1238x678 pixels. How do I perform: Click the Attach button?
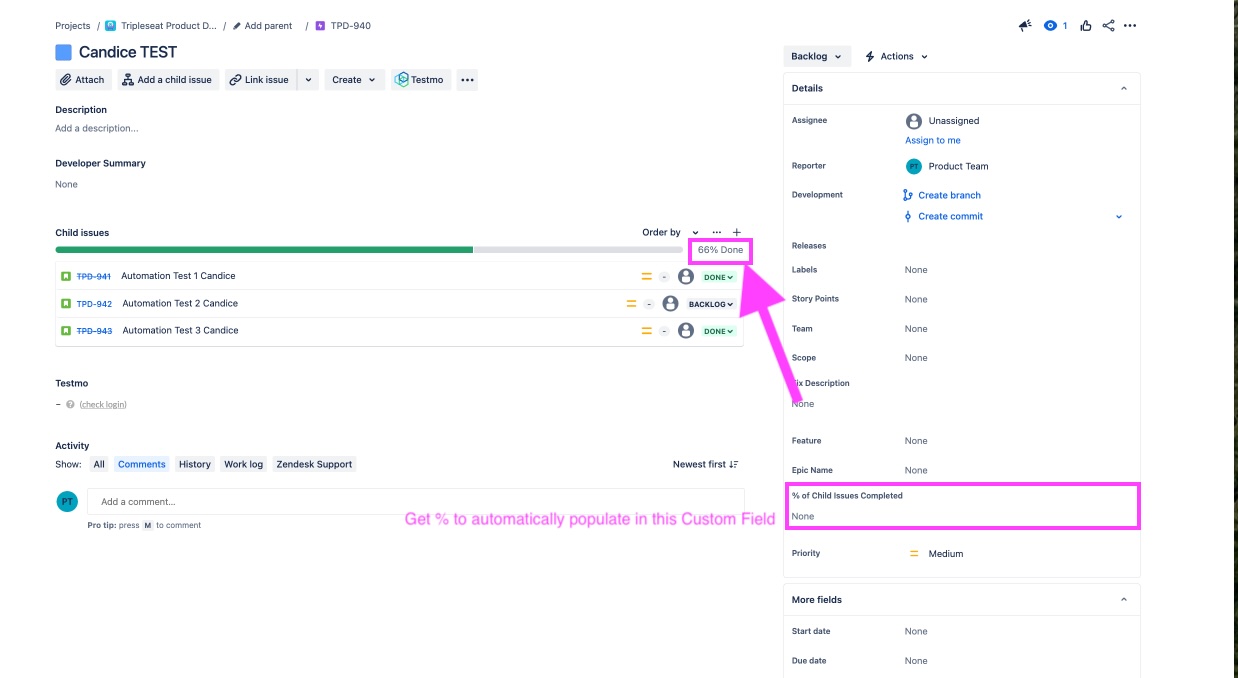(x=82, y=80)
